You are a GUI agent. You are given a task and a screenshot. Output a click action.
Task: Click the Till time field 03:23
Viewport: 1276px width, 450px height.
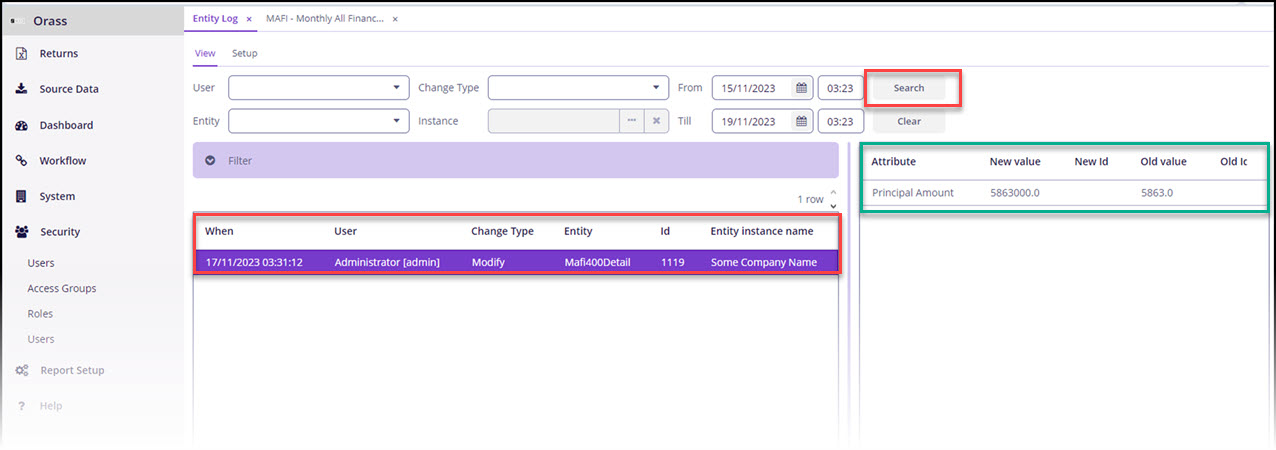tap(841, 121)
